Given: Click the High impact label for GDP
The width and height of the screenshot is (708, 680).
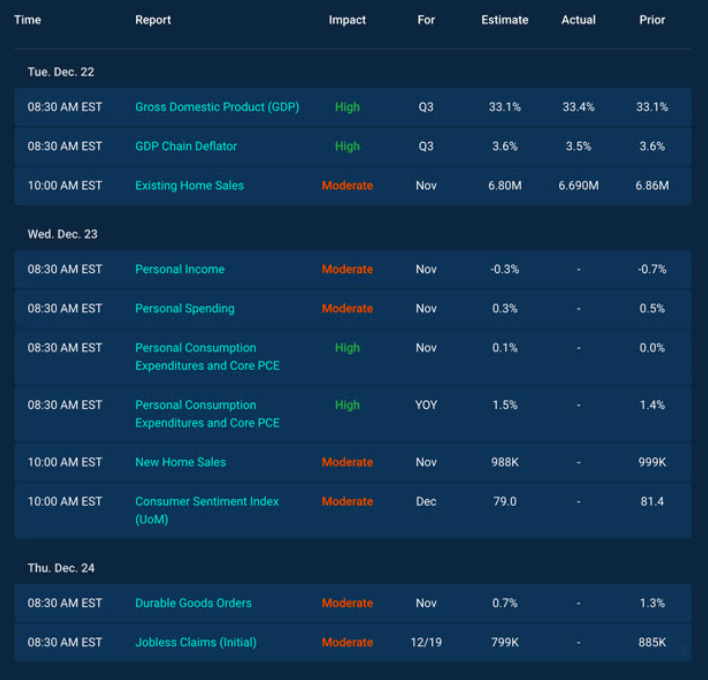Looking at the screenshot, I should (x=347, y=107).
